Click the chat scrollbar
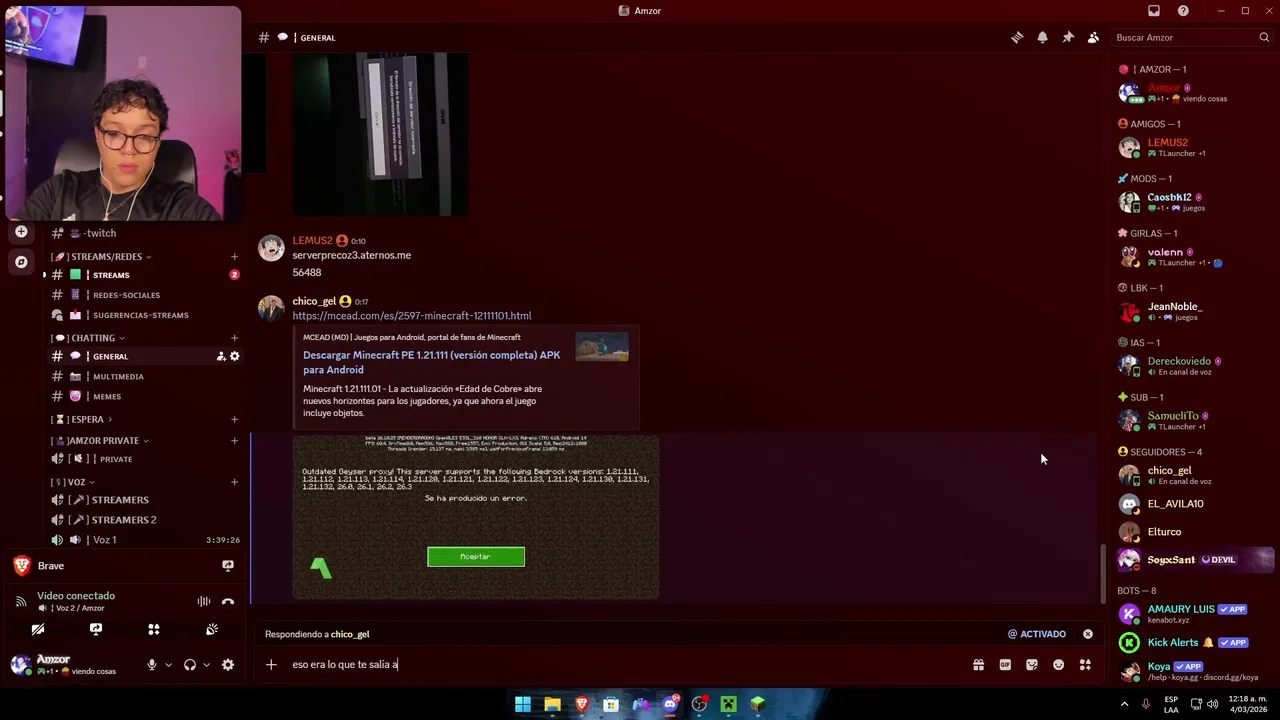The height and width of the screenshot is (720, 1280). point(1103,573)
